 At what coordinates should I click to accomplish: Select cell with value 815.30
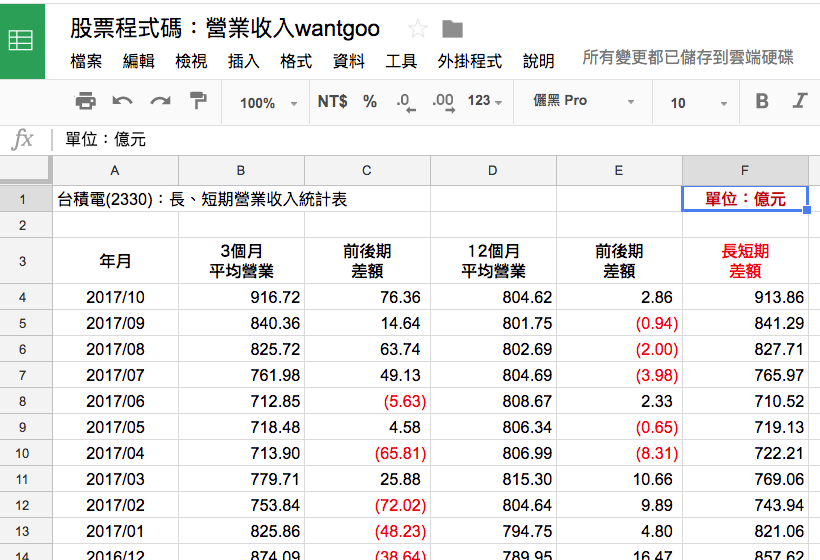493,479
